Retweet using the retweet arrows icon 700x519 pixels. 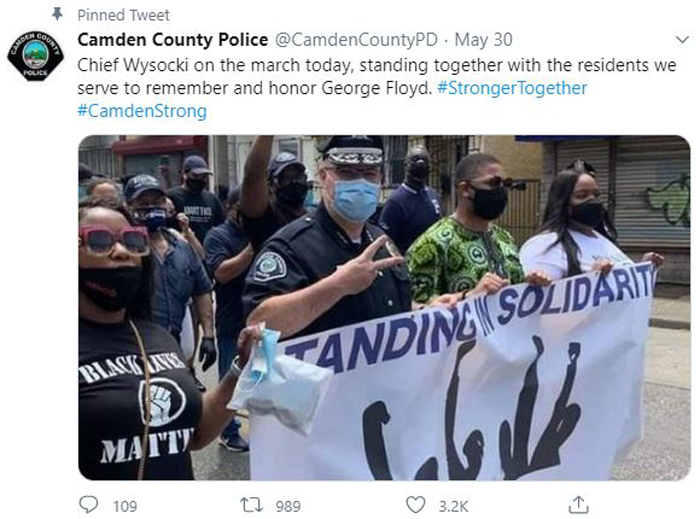click(251, 505)
